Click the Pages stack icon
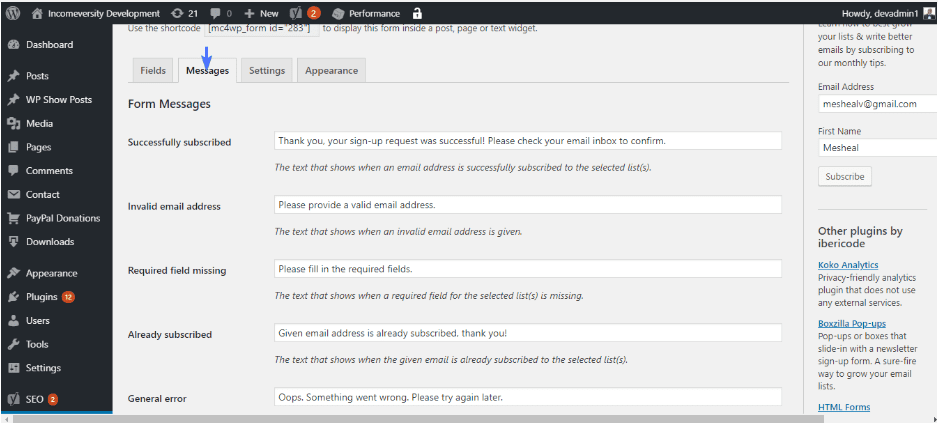 [x=14, y=147]
